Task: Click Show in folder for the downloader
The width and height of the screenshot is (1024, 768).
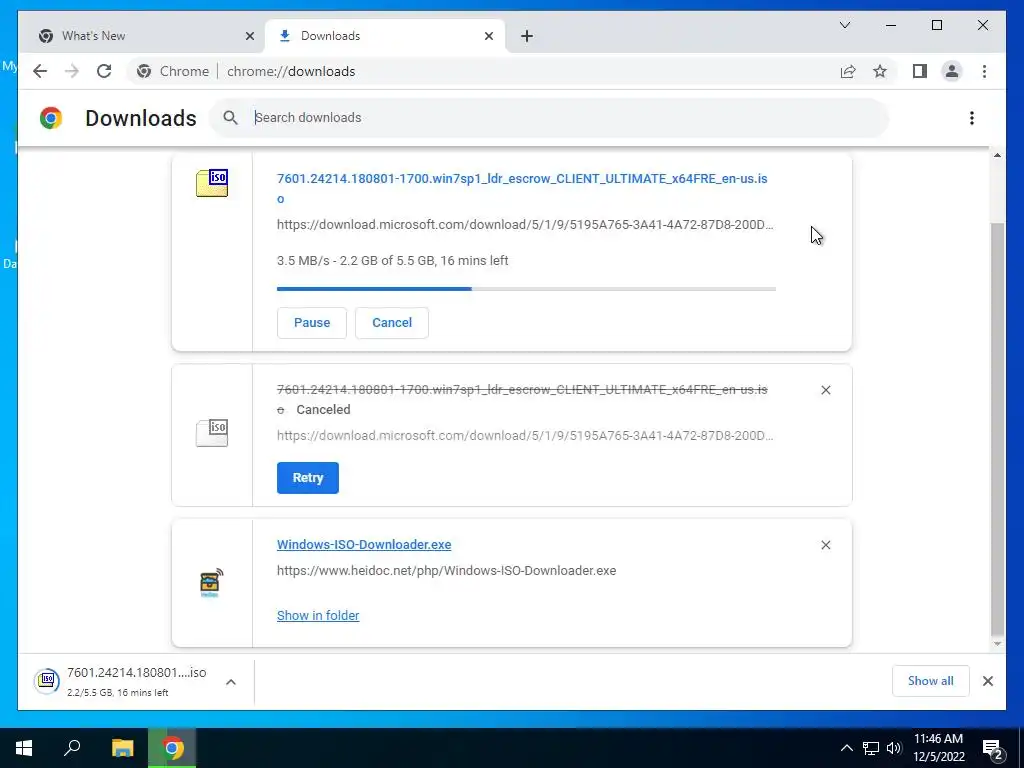Action: 318,615
